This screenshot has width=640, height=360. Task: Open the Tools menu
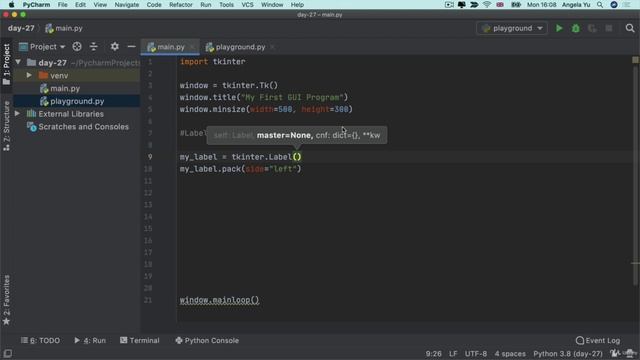coord(226,5)
